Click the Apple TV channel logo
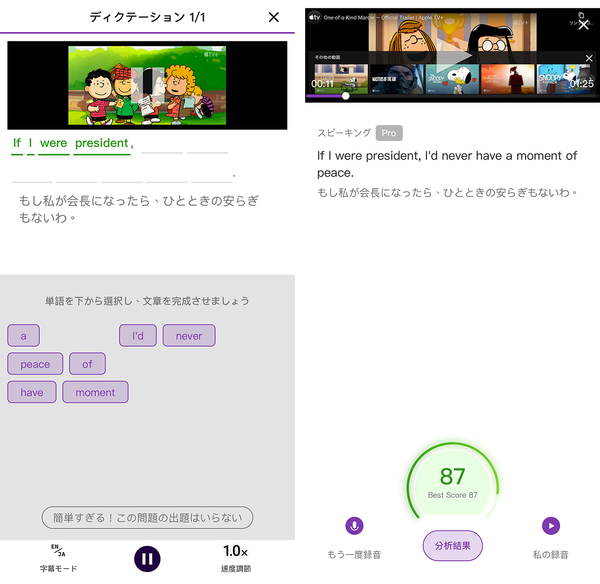The image size is (600, 584). [x=315, y=17]
